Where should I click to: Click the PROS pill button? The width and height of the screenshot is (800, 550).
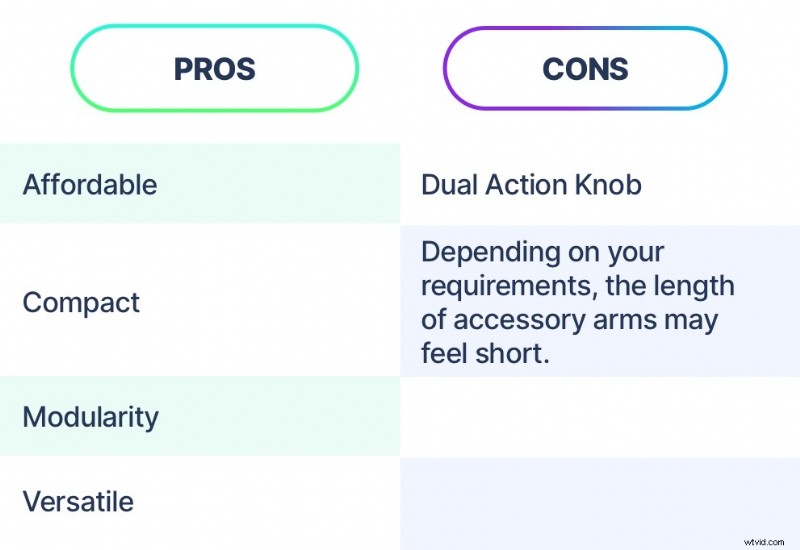(214, 68)
